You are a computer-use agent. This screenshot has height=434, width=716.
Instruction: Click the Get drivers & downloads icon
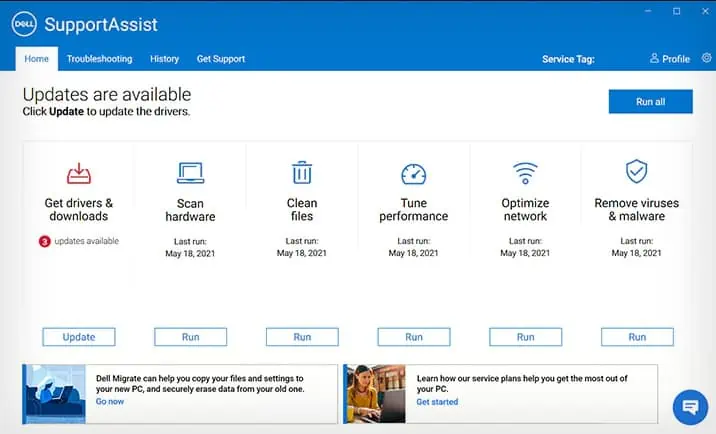(x=79, y=174)
